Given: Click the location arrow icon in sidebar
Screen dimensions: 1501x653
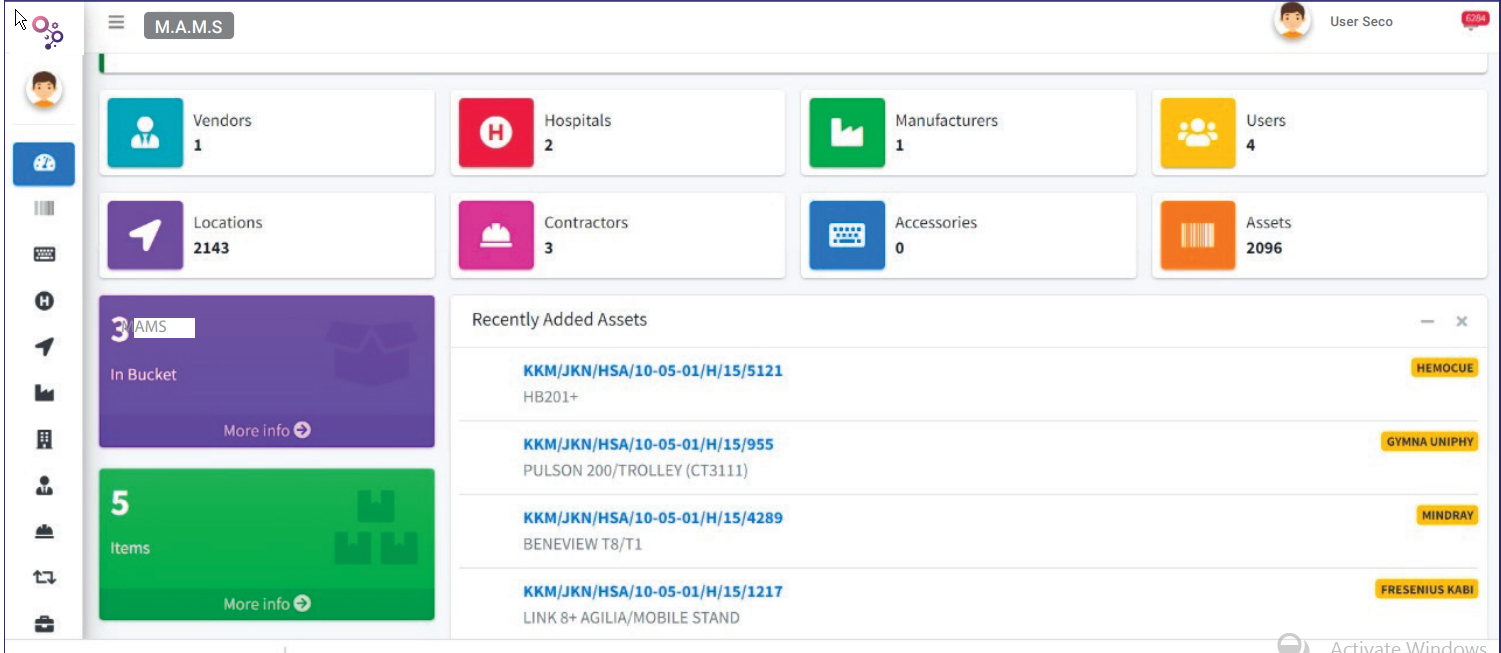Looking at the screenshot, I should coord(44,347).
